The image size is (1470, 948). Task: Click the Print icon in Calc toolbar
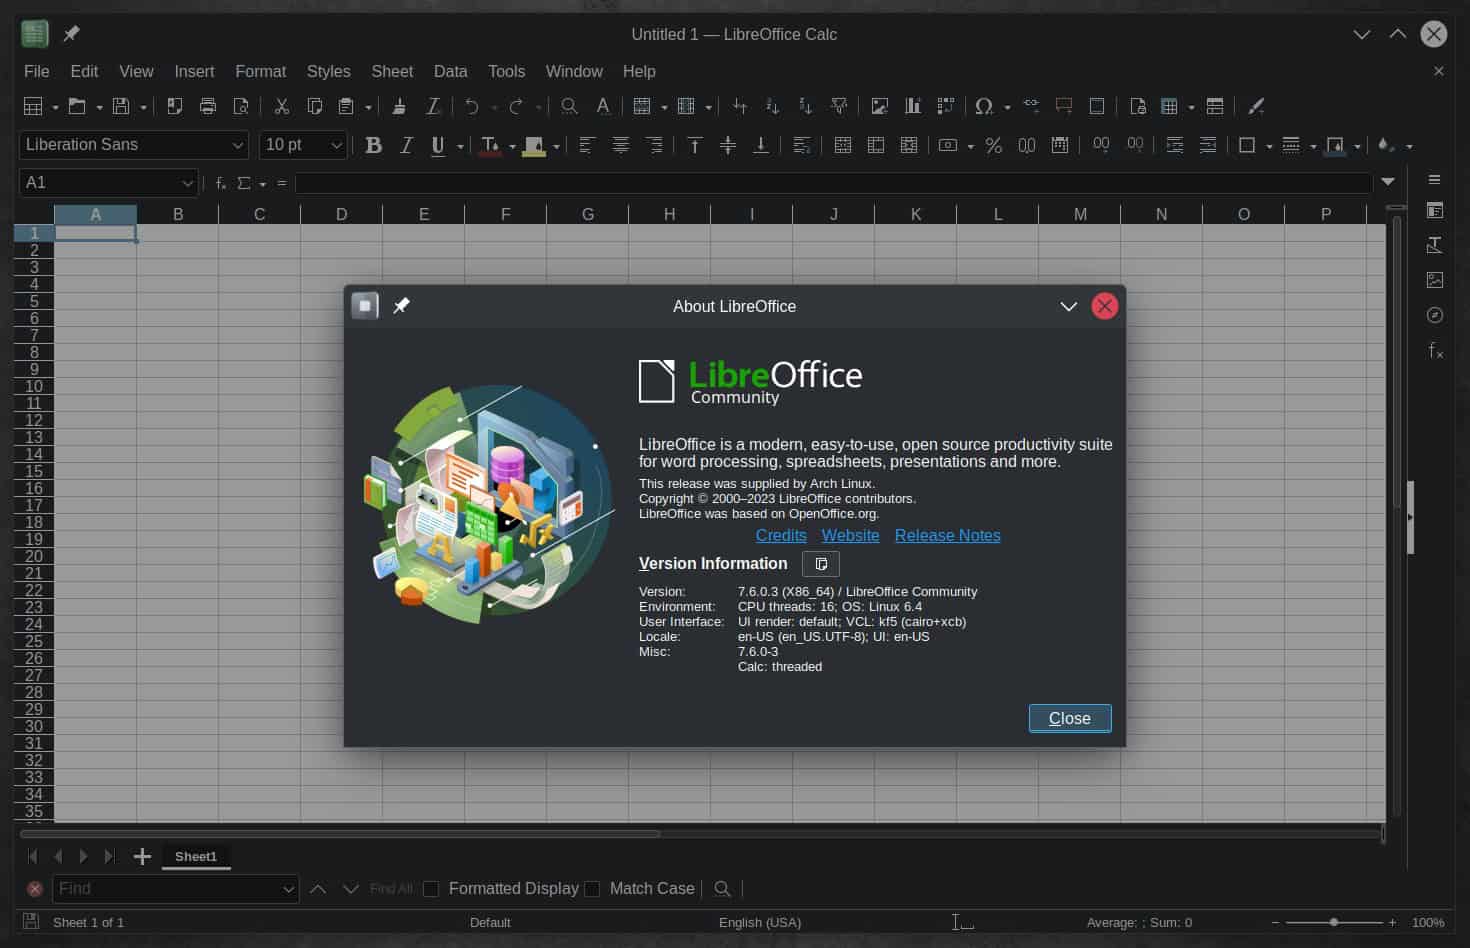tap(208, 106)
